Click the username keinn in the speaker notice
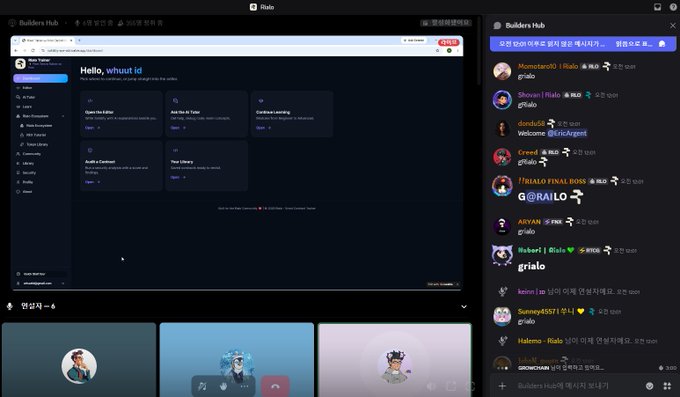Viewport: 680px width, 397px height. (x=531, y=292)
